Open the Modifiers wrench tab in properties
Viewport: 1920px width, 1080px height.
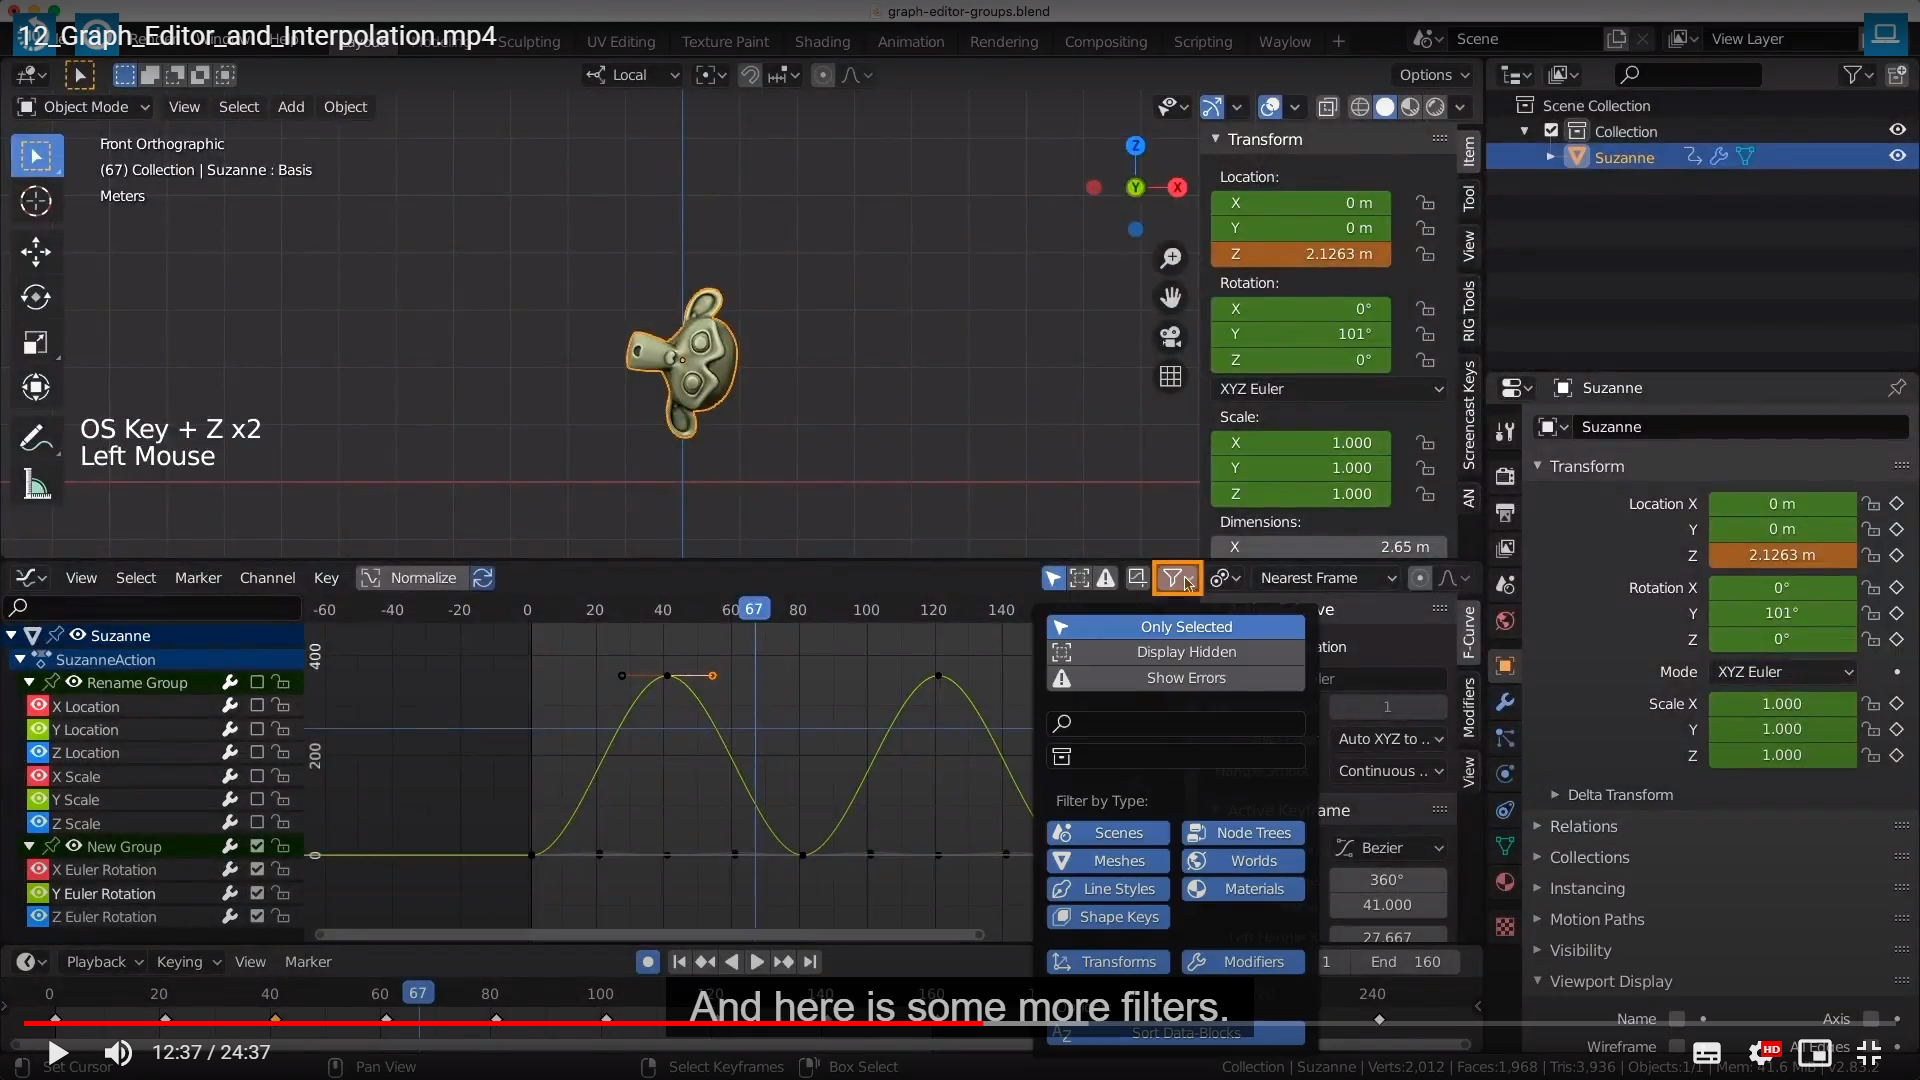1505,703
